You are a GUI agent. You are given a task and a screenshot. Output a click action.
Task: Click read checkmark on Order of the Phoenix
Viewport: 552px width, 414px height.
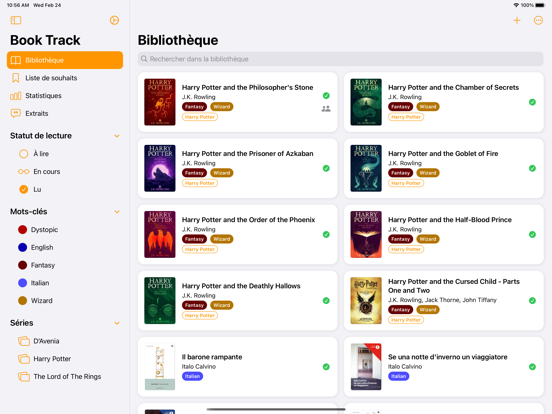point(326,234)
